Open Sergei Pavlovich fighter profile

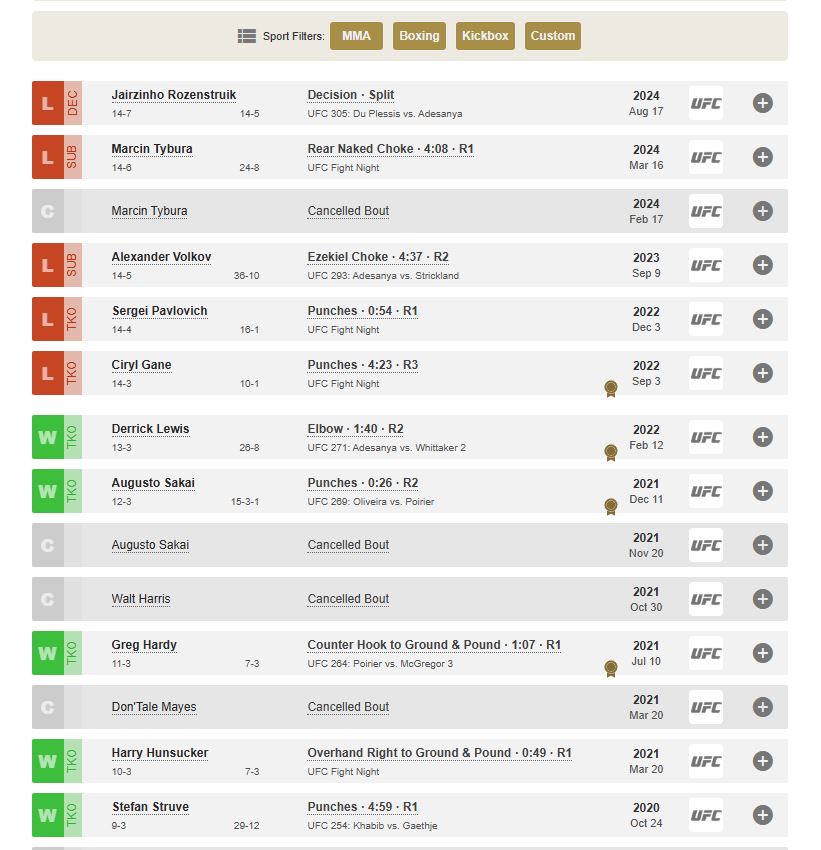click(x=159, y=311)
